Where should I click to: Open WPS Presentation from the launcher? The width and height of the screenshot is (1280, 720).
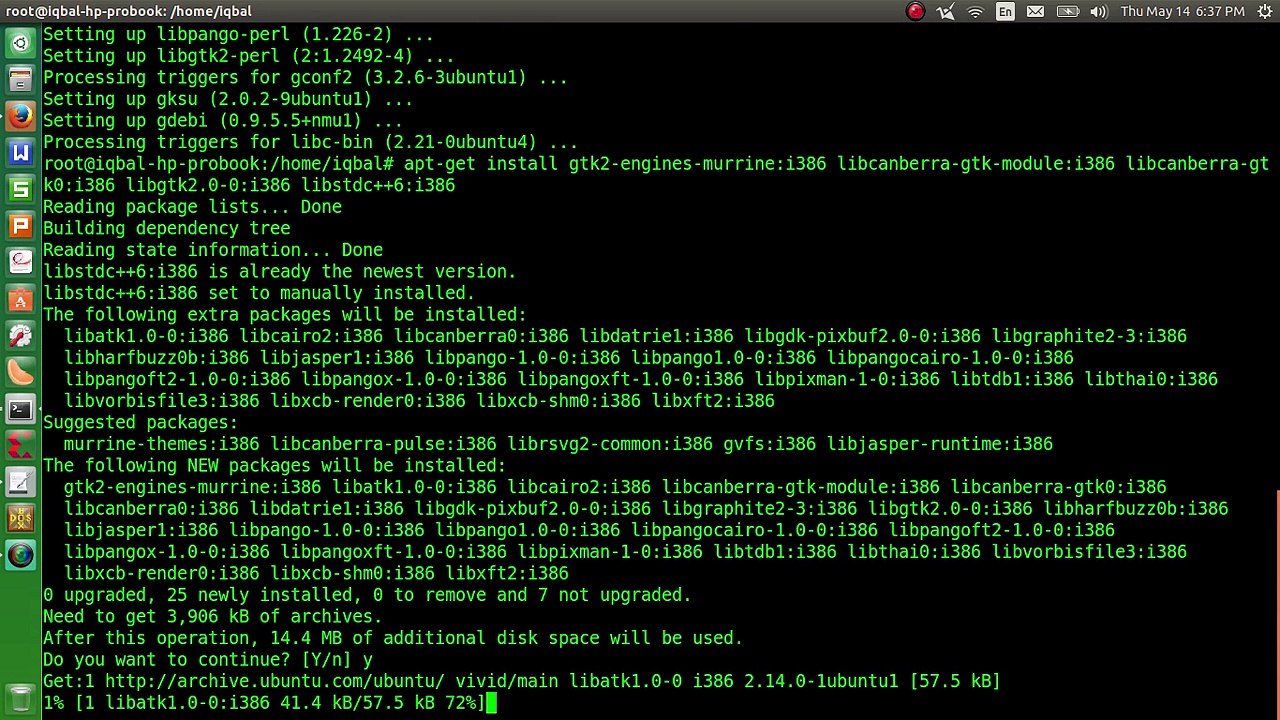point(20,226)
